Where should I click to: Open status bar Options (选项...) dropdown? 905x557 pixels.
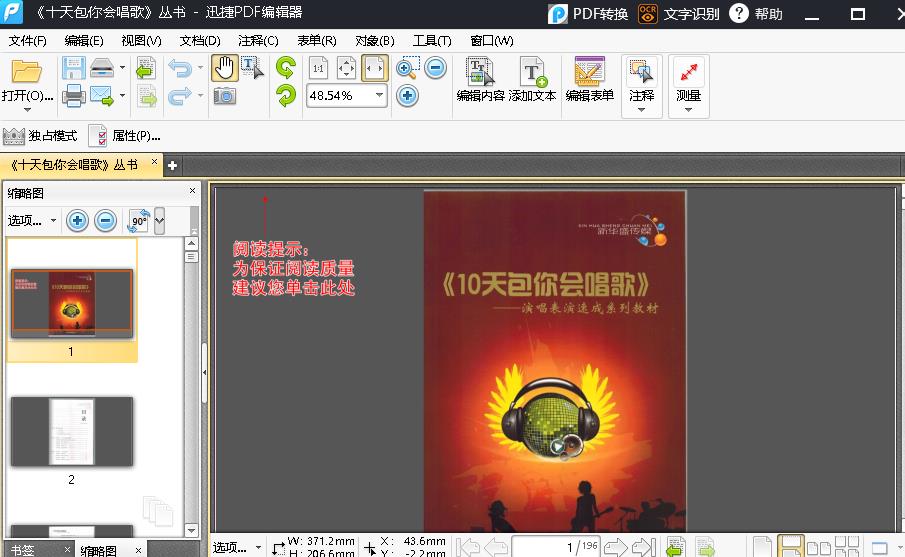pyautogui.click(x=237, y=547)
